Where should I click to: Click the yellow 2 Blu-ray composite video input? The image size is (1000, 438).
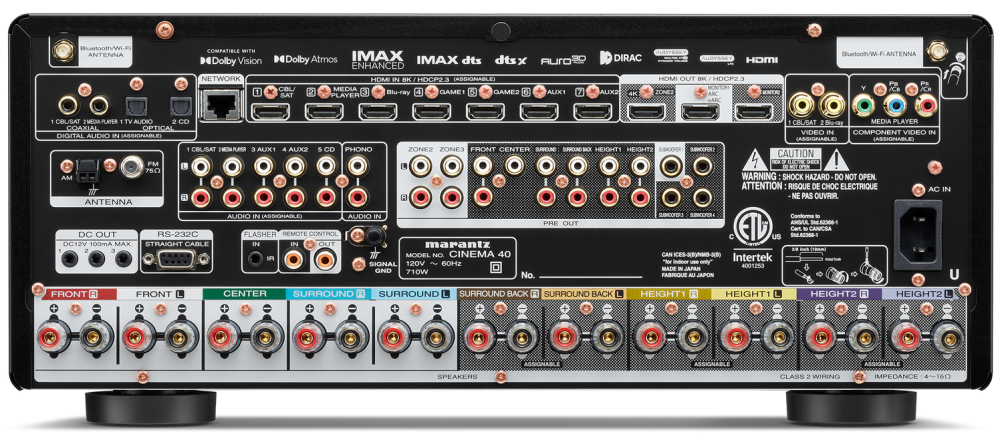point(832,105)
